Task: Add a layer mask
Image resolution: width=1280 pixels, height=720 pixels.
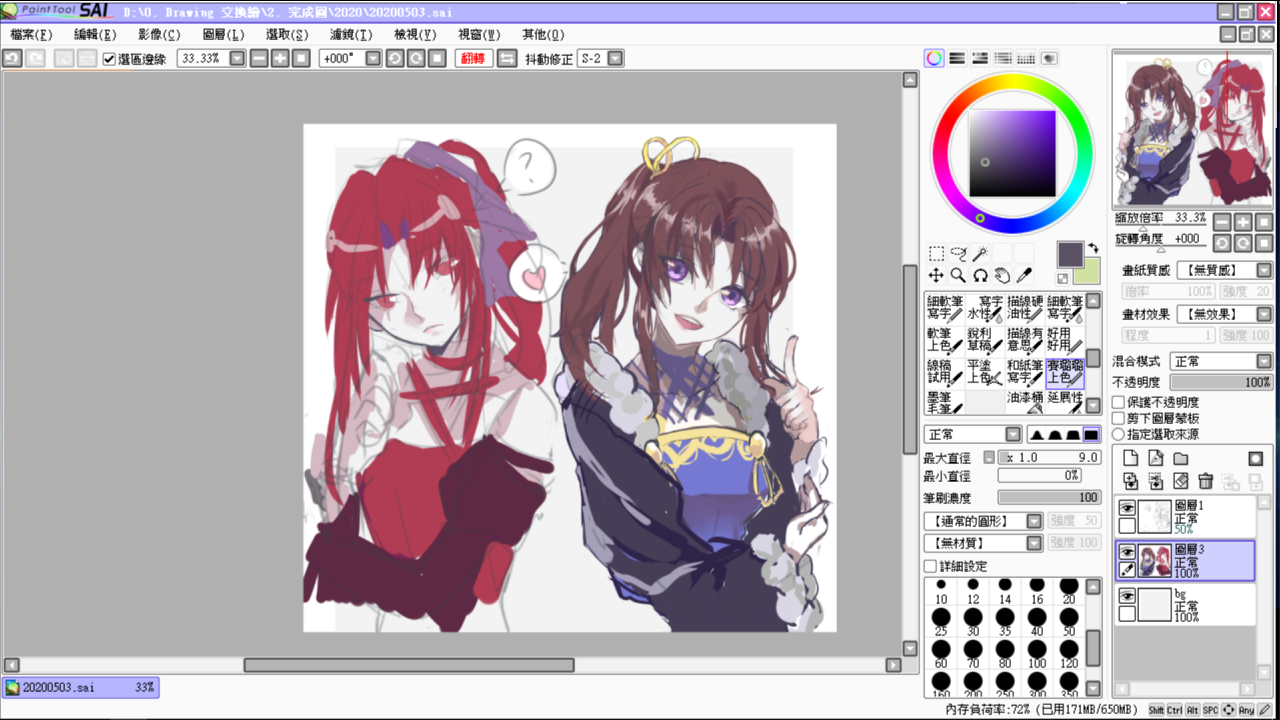Action: [1255, 458]
